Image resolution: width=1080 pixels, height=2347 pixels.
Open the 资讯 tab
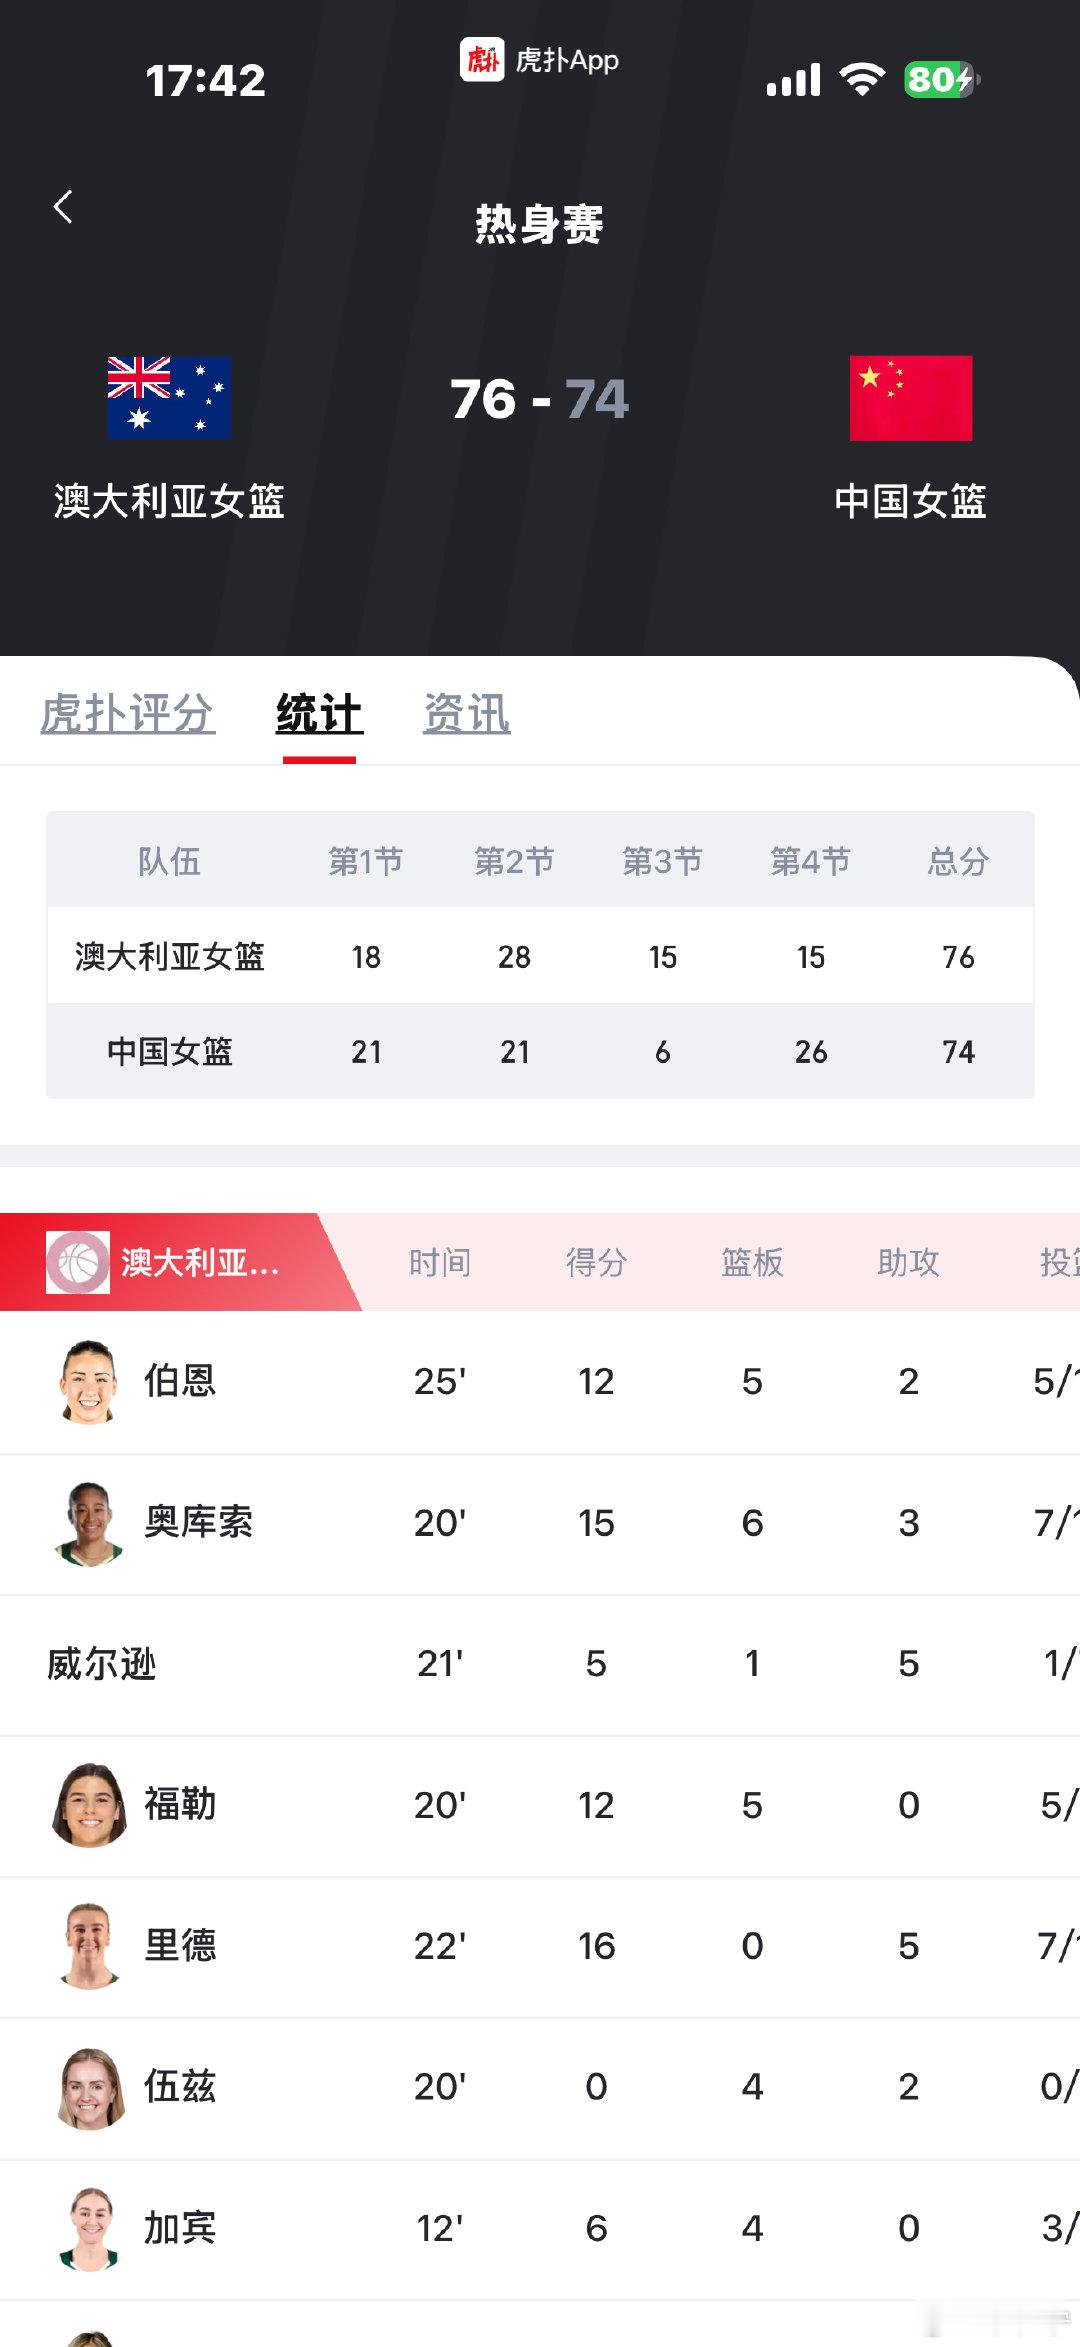pyautogui.click(x=467, y=714)
